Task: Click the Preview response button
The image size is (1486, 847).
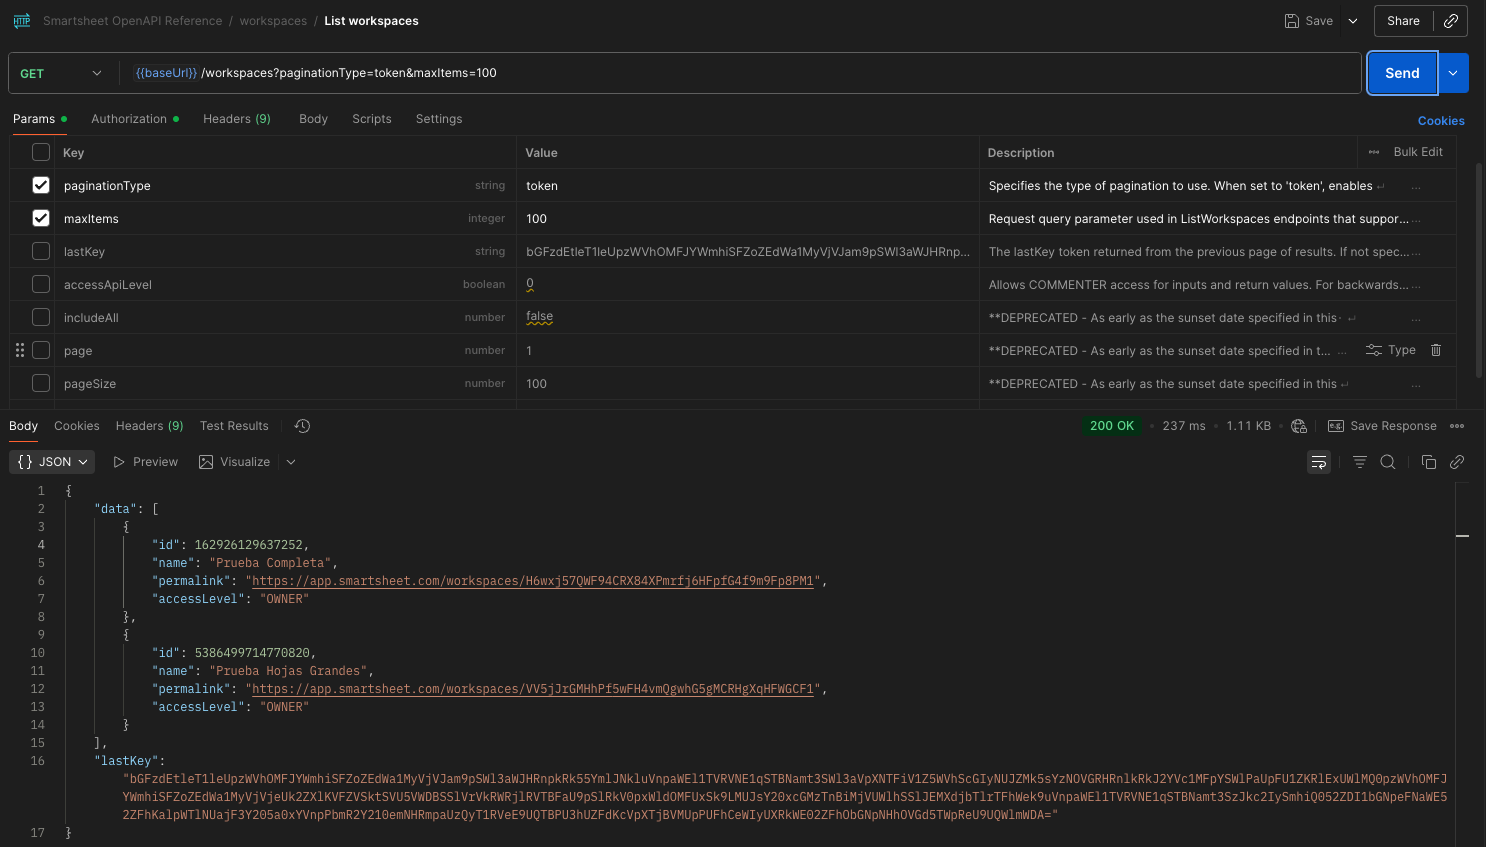Action: pyautogui.click(x=146, y=462)
